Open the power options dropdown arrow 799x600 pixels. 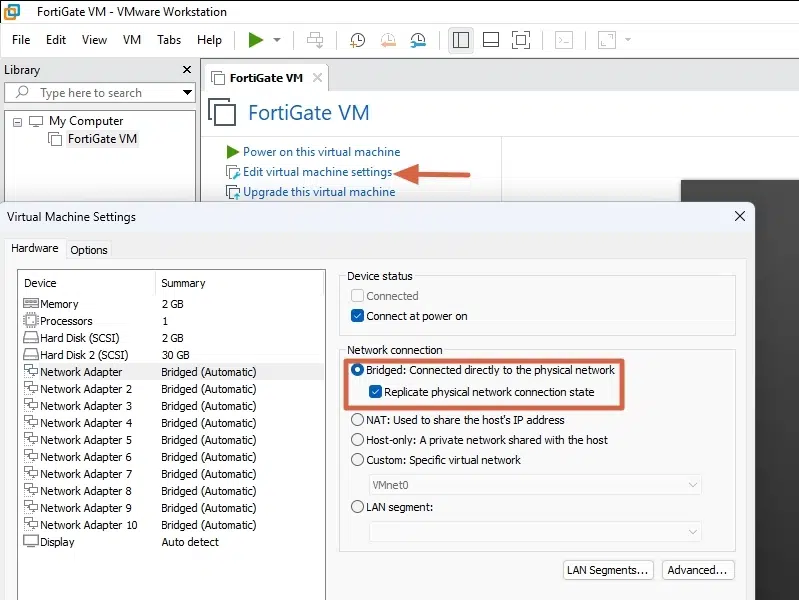click(277, 40)
